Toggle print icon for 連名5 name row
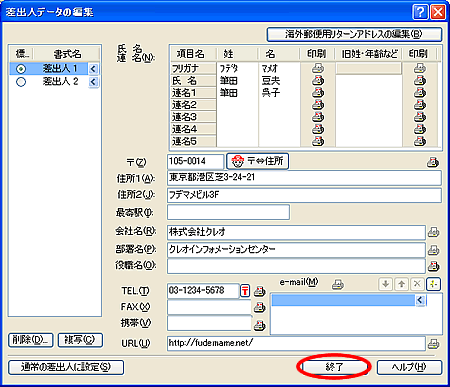Viewport: 450px width, 387px height. tap(318, 141)
